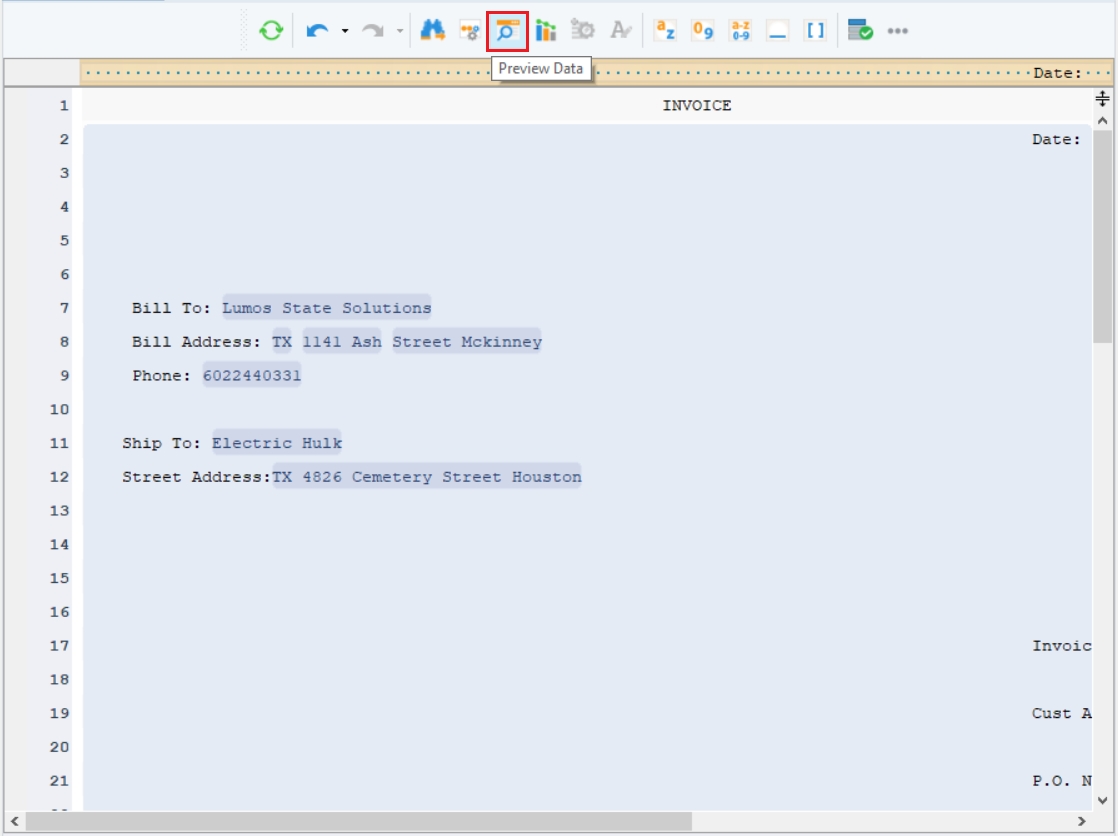1118x836 pixels.
Task: Click the Preview Data icon
Action: [507, 31]
